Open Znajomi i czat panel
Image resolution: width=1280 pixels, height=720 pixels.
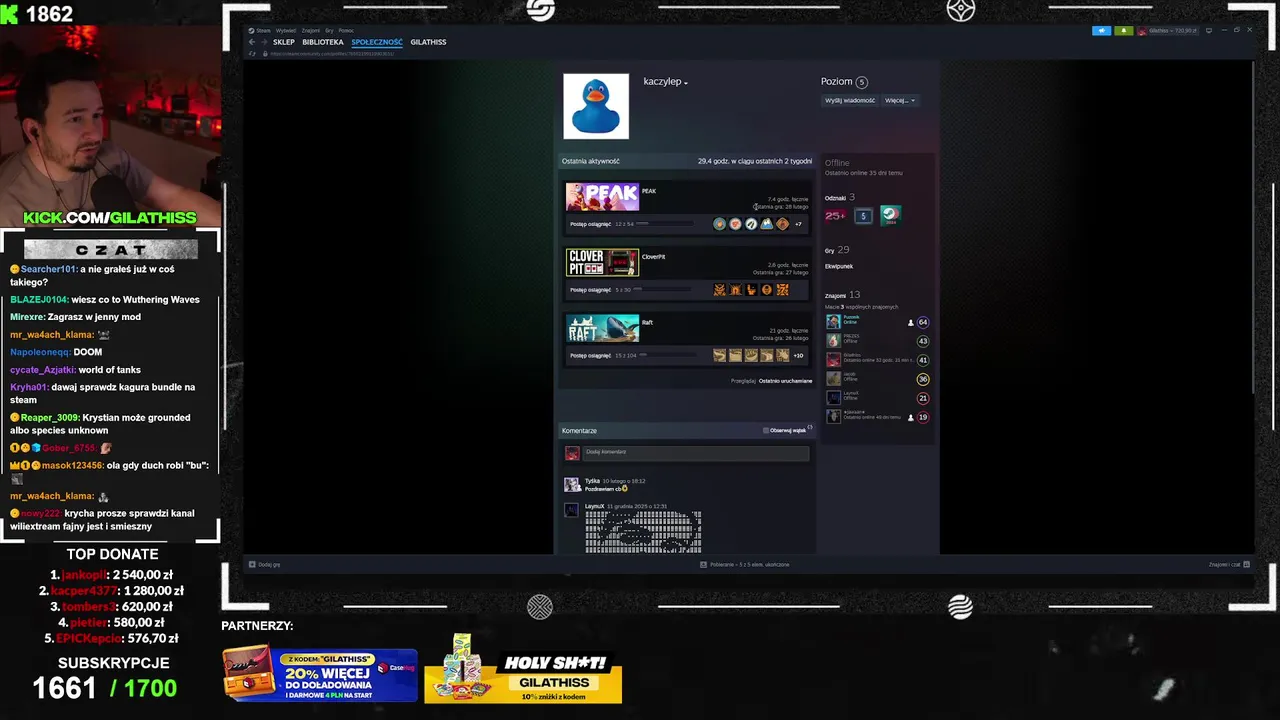click(x=1230, y=565)
